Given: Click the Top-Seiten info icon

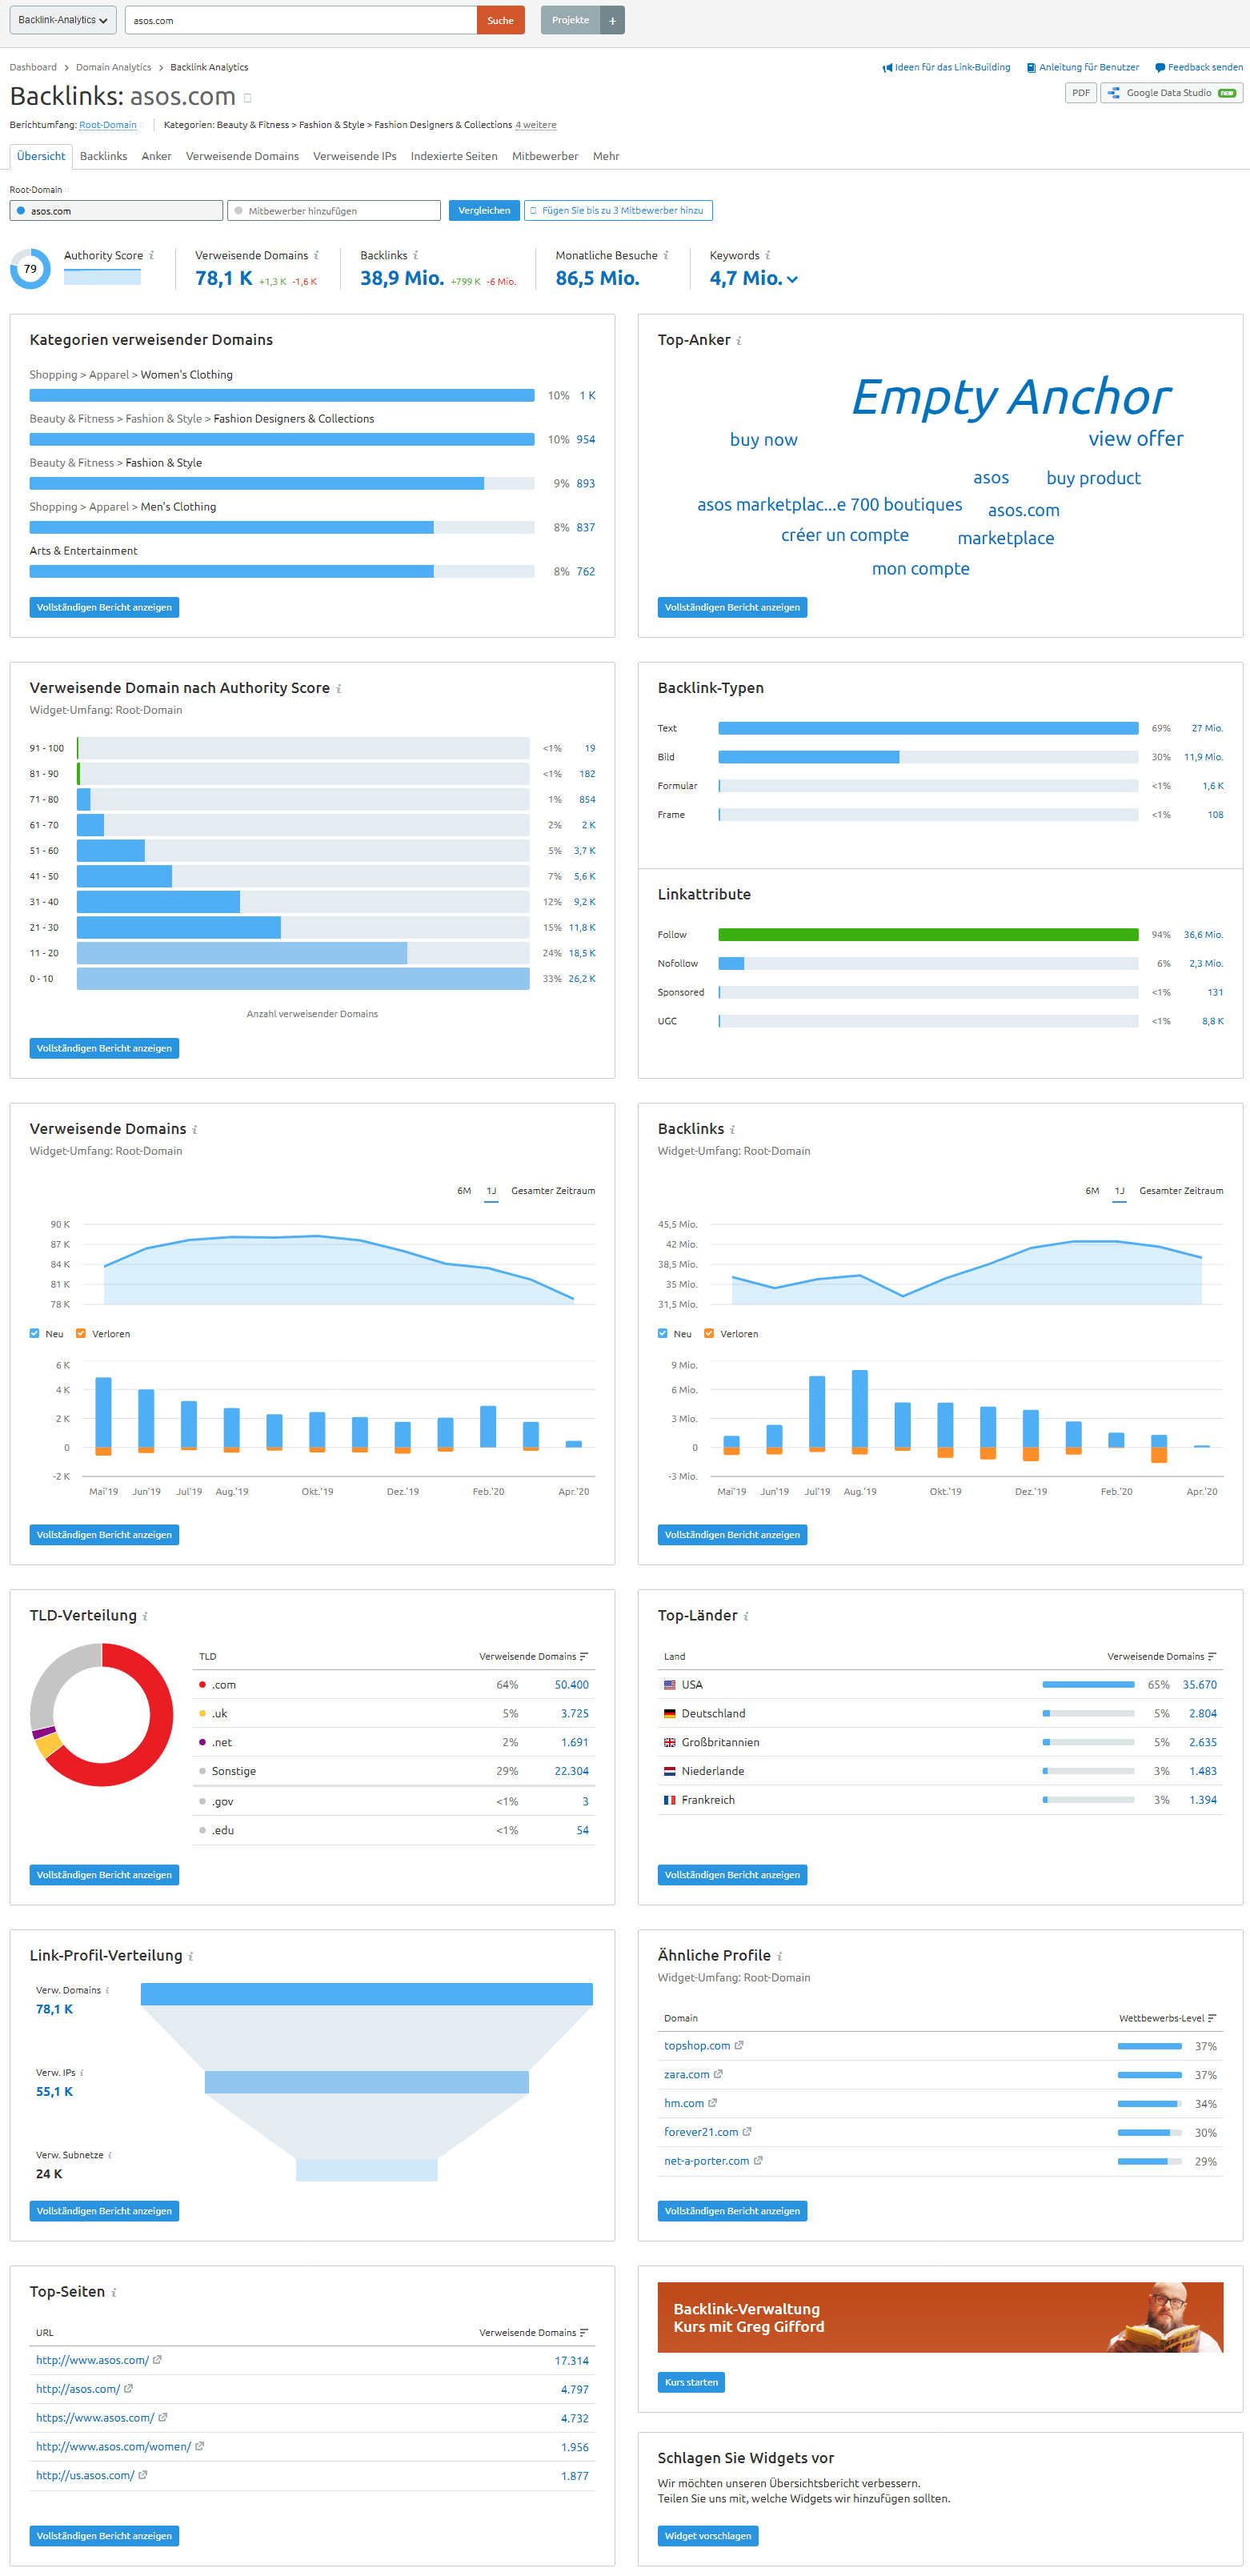Looking at the screenshot, I should 113,2293.
